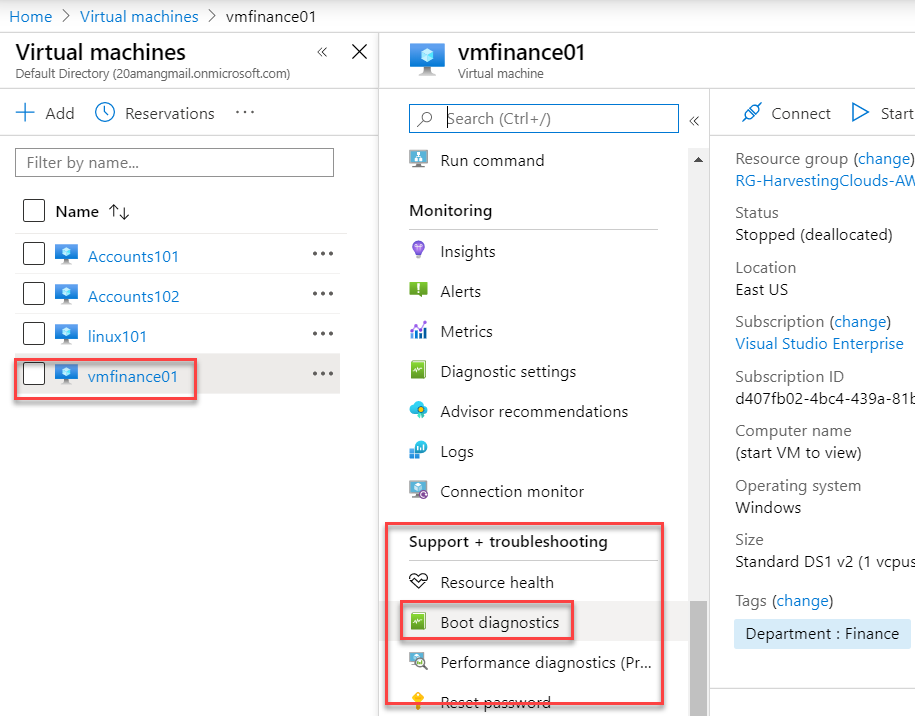Click the Reservations clock icon
The width and height of the screenshot is (915, 716).
pyautogui.click(x=105, y=113)
